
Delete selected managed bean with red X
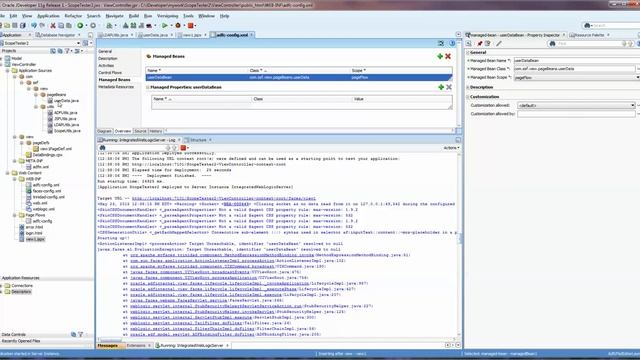tap(448, 56)
